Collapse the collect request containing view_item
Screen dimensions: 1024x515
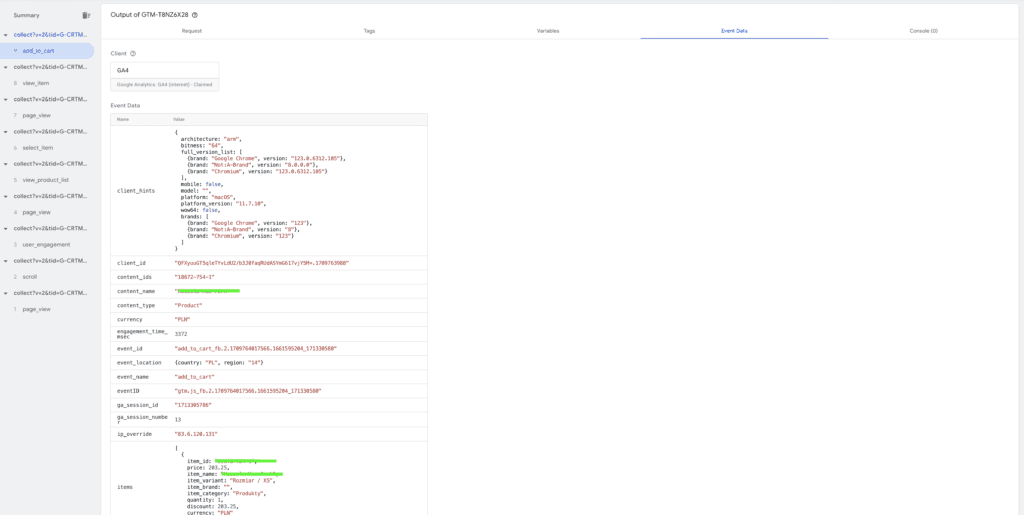tap(5, 67)
